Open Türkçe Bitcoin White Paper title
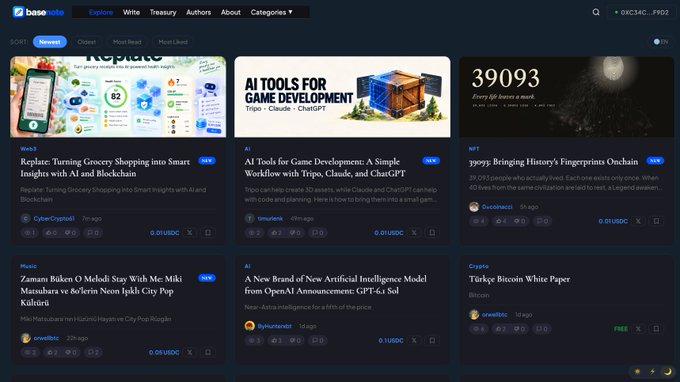Viewport: 680px width, 382px height. click(x=519, y=279)
